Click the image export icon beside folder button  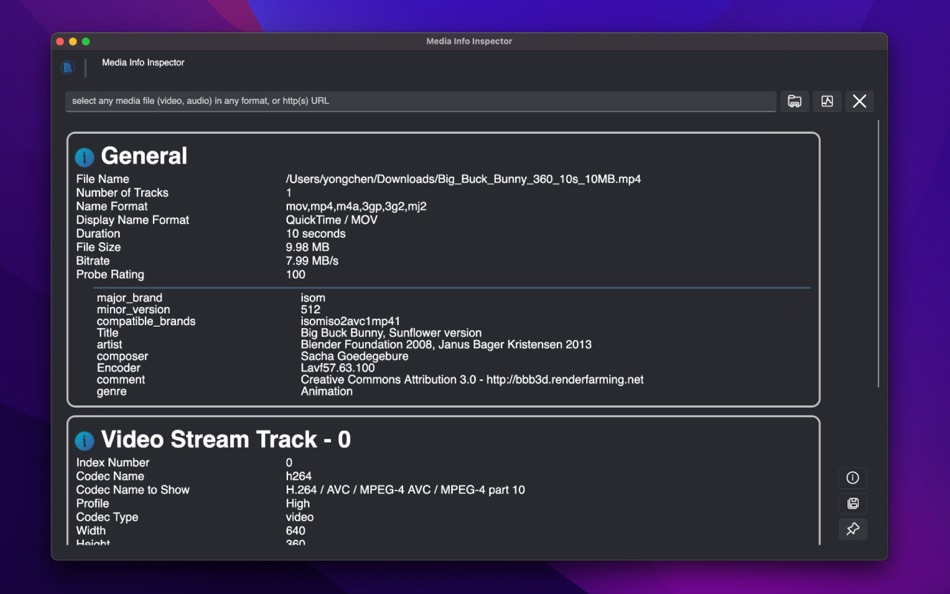pos(827,101)
